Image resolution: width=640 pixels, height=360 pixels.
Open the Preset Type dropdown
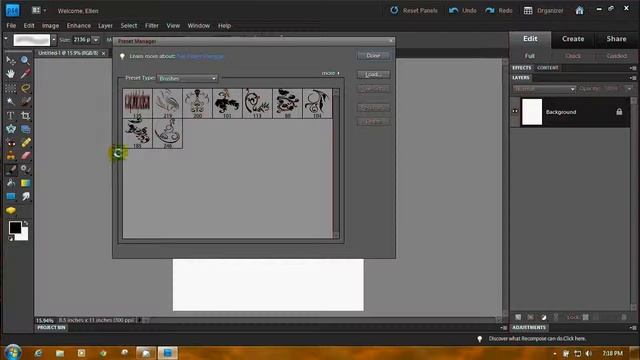pos(187,78)
